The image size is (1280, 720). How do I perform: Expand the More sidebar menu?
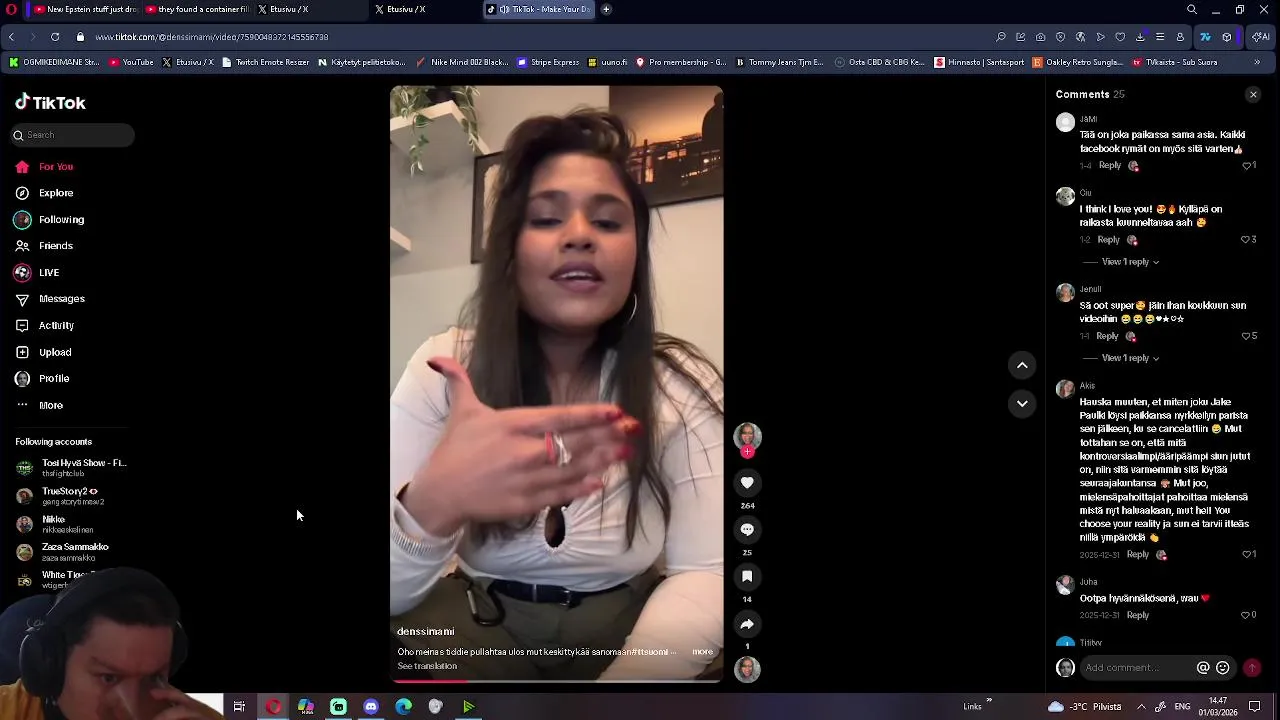click(40, 405)
